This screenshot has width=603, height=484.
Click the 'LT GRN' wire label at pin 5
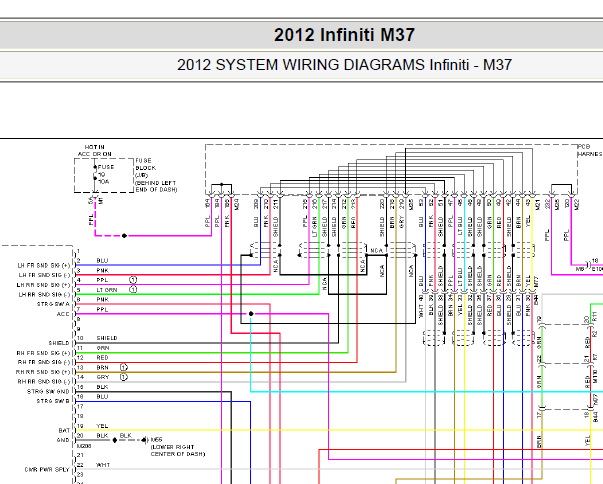(107, 290)
